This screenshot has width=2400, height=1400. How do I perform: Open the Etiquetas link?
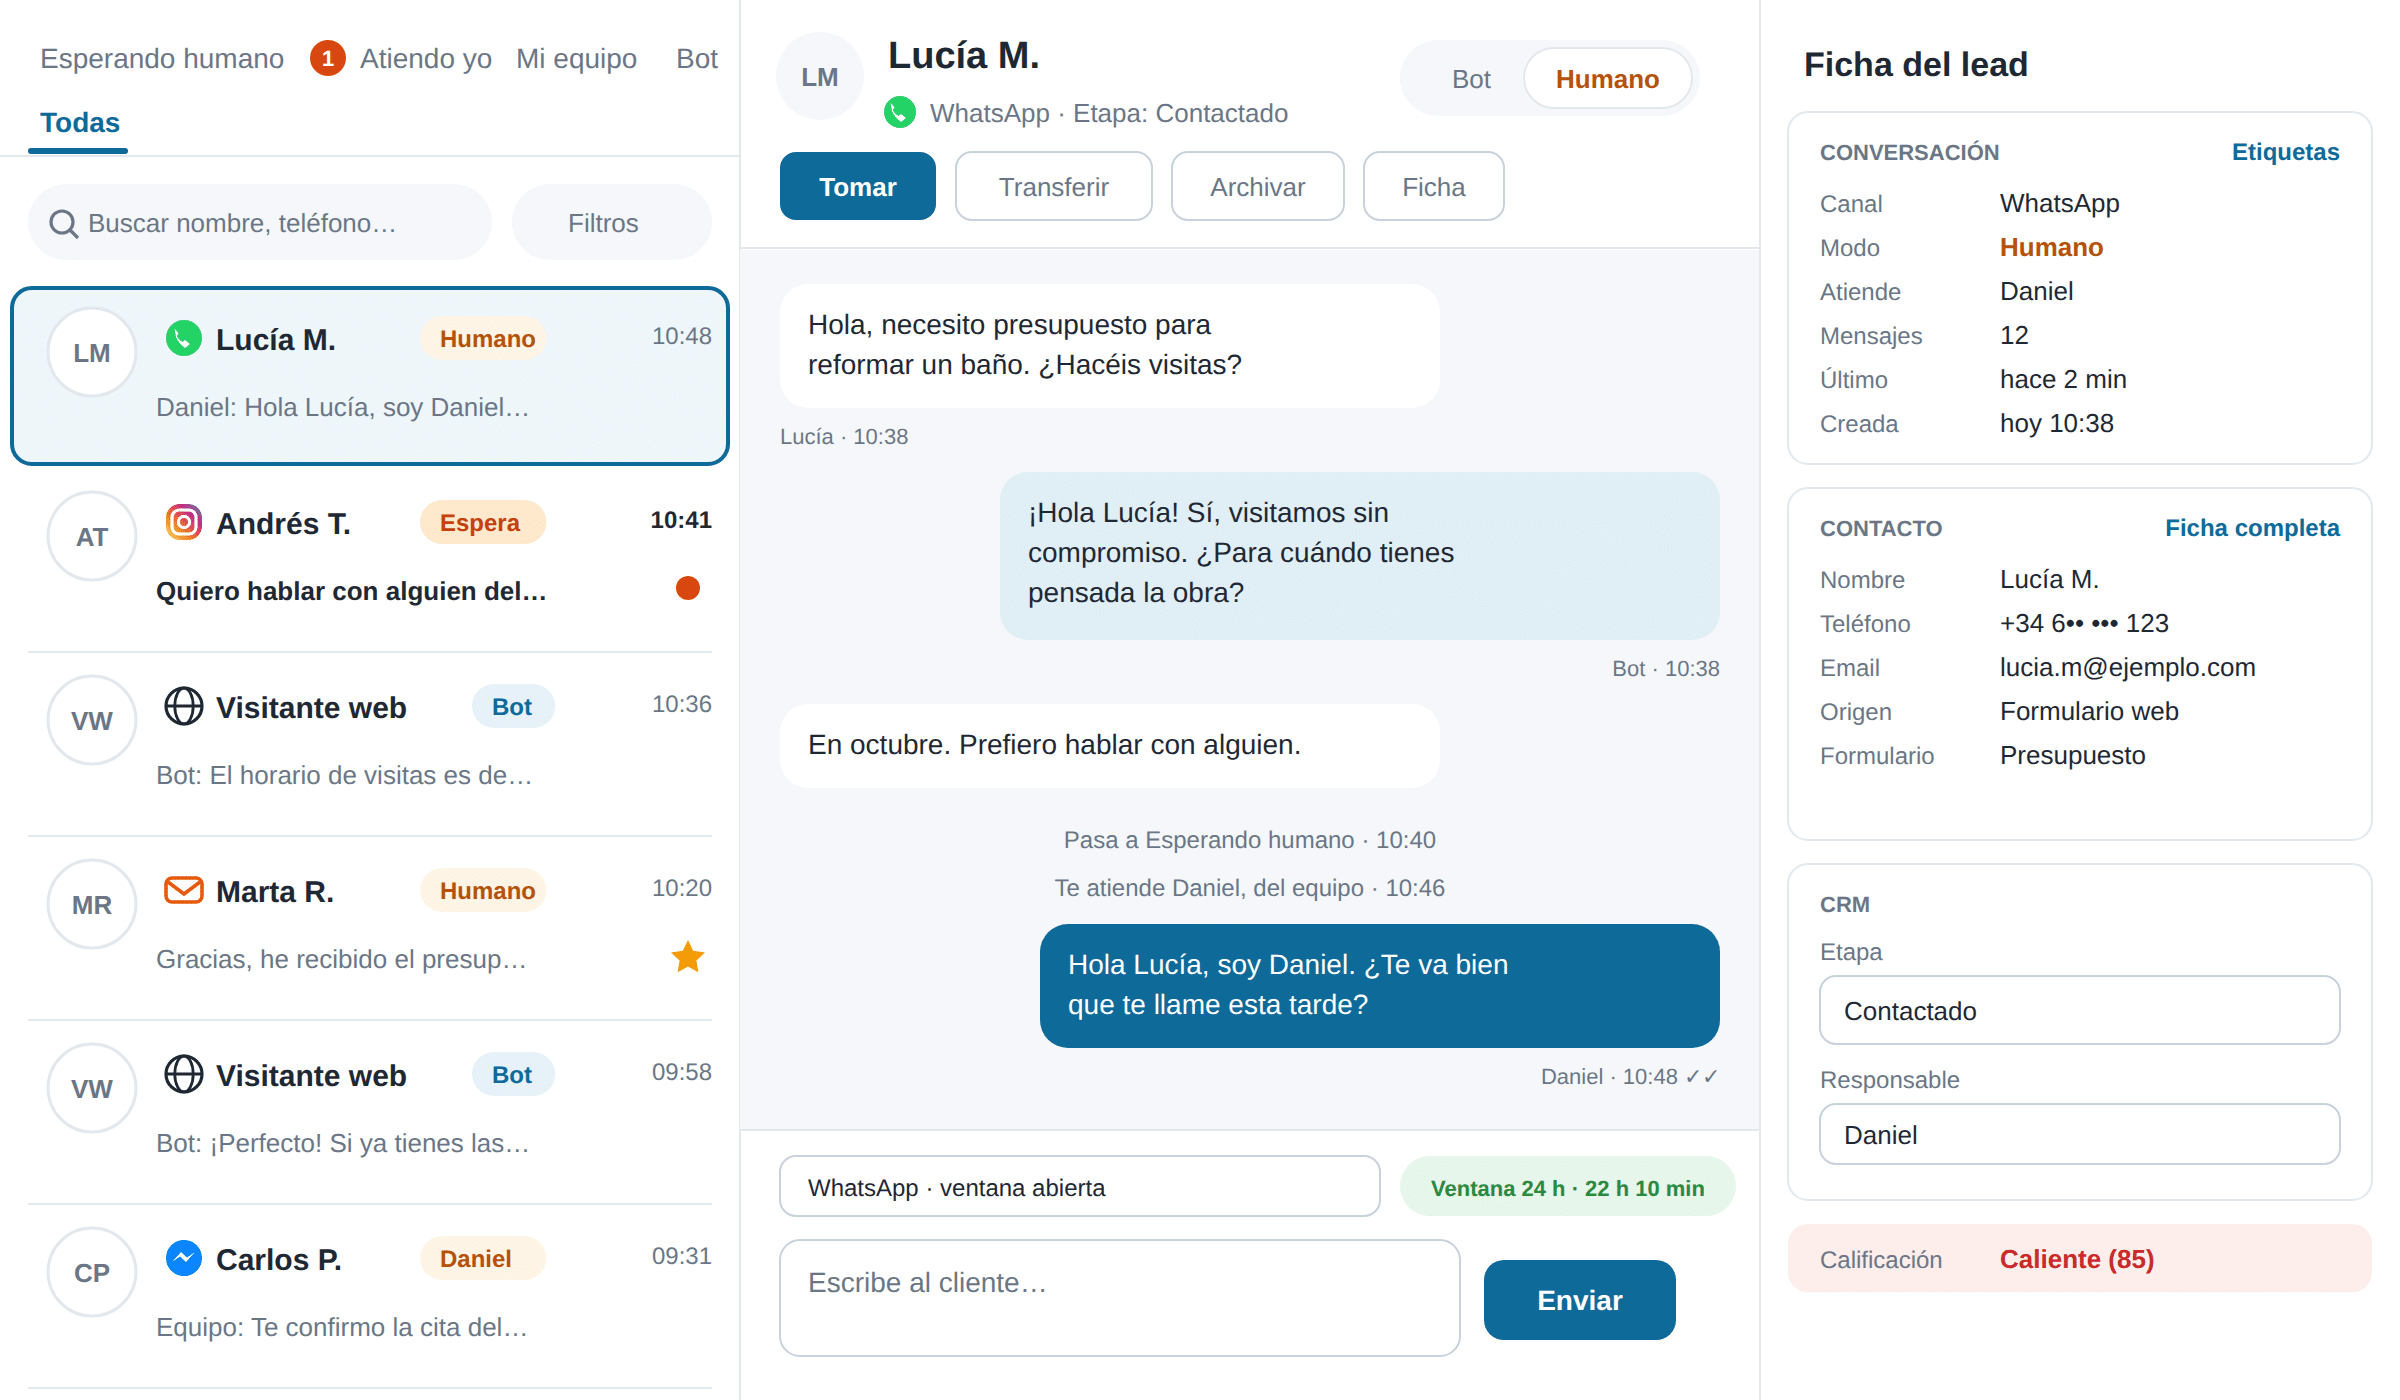pyautogui.click(x=2285, y=152)
